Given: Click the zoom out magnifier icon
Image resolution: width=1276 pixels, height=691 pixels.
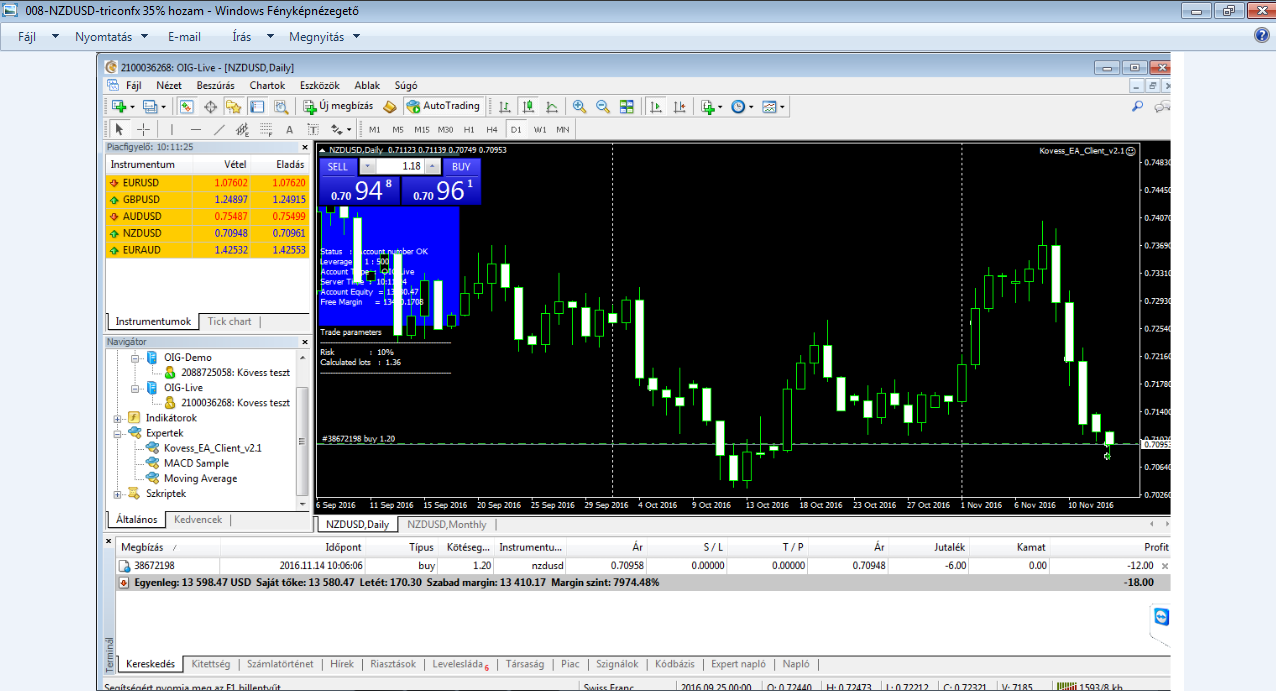Looking at the screenshot, I should (603, 106).
